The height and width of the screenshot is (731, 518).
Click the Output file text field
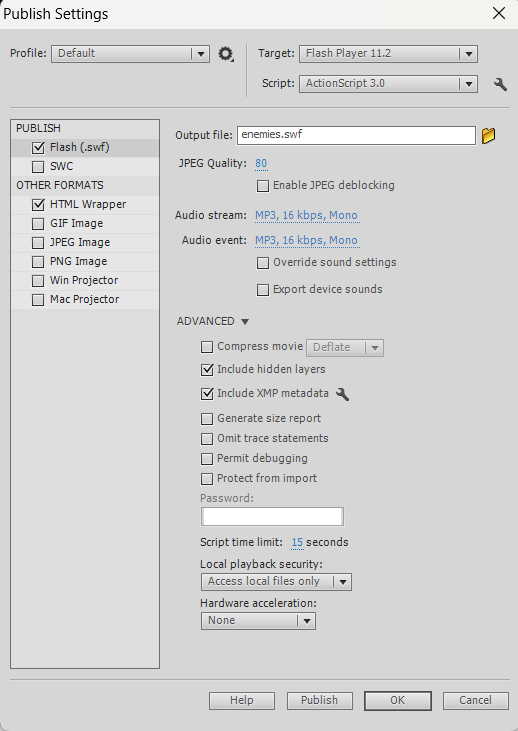[x=356, y=135]
